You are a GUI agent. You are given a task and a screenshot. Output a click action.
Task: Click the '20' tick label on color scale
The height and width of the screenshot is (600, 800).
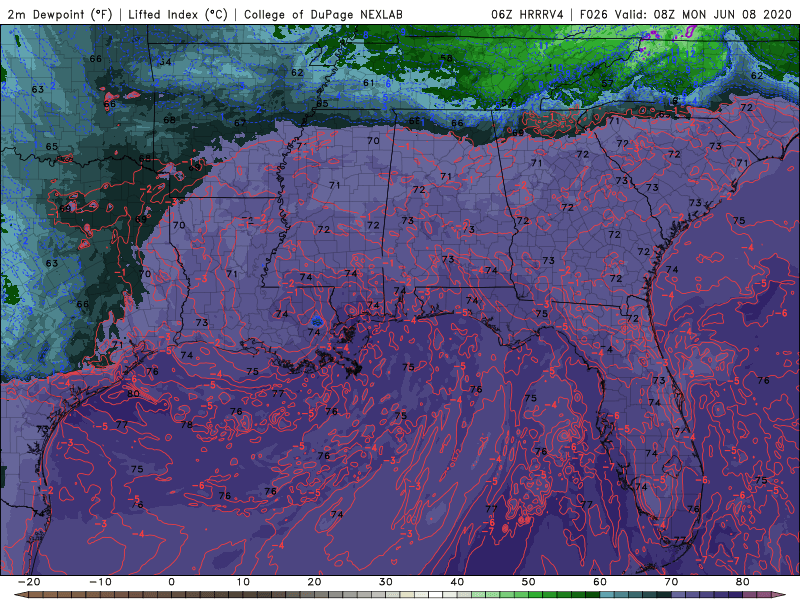(x=314, y=582)
